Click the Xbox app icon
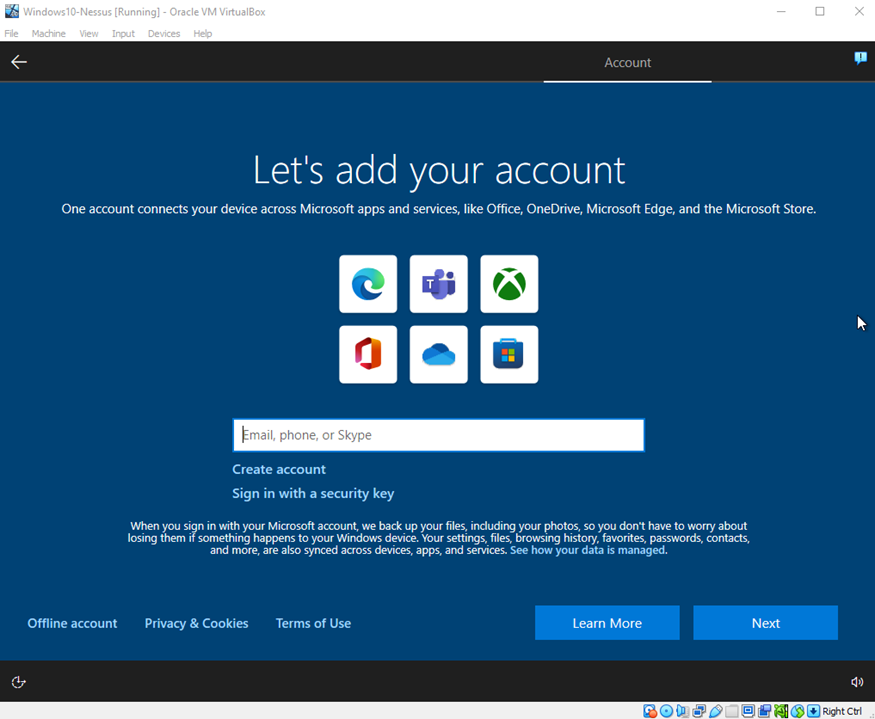This screenshot has width=875, height=719. point(509,284)
